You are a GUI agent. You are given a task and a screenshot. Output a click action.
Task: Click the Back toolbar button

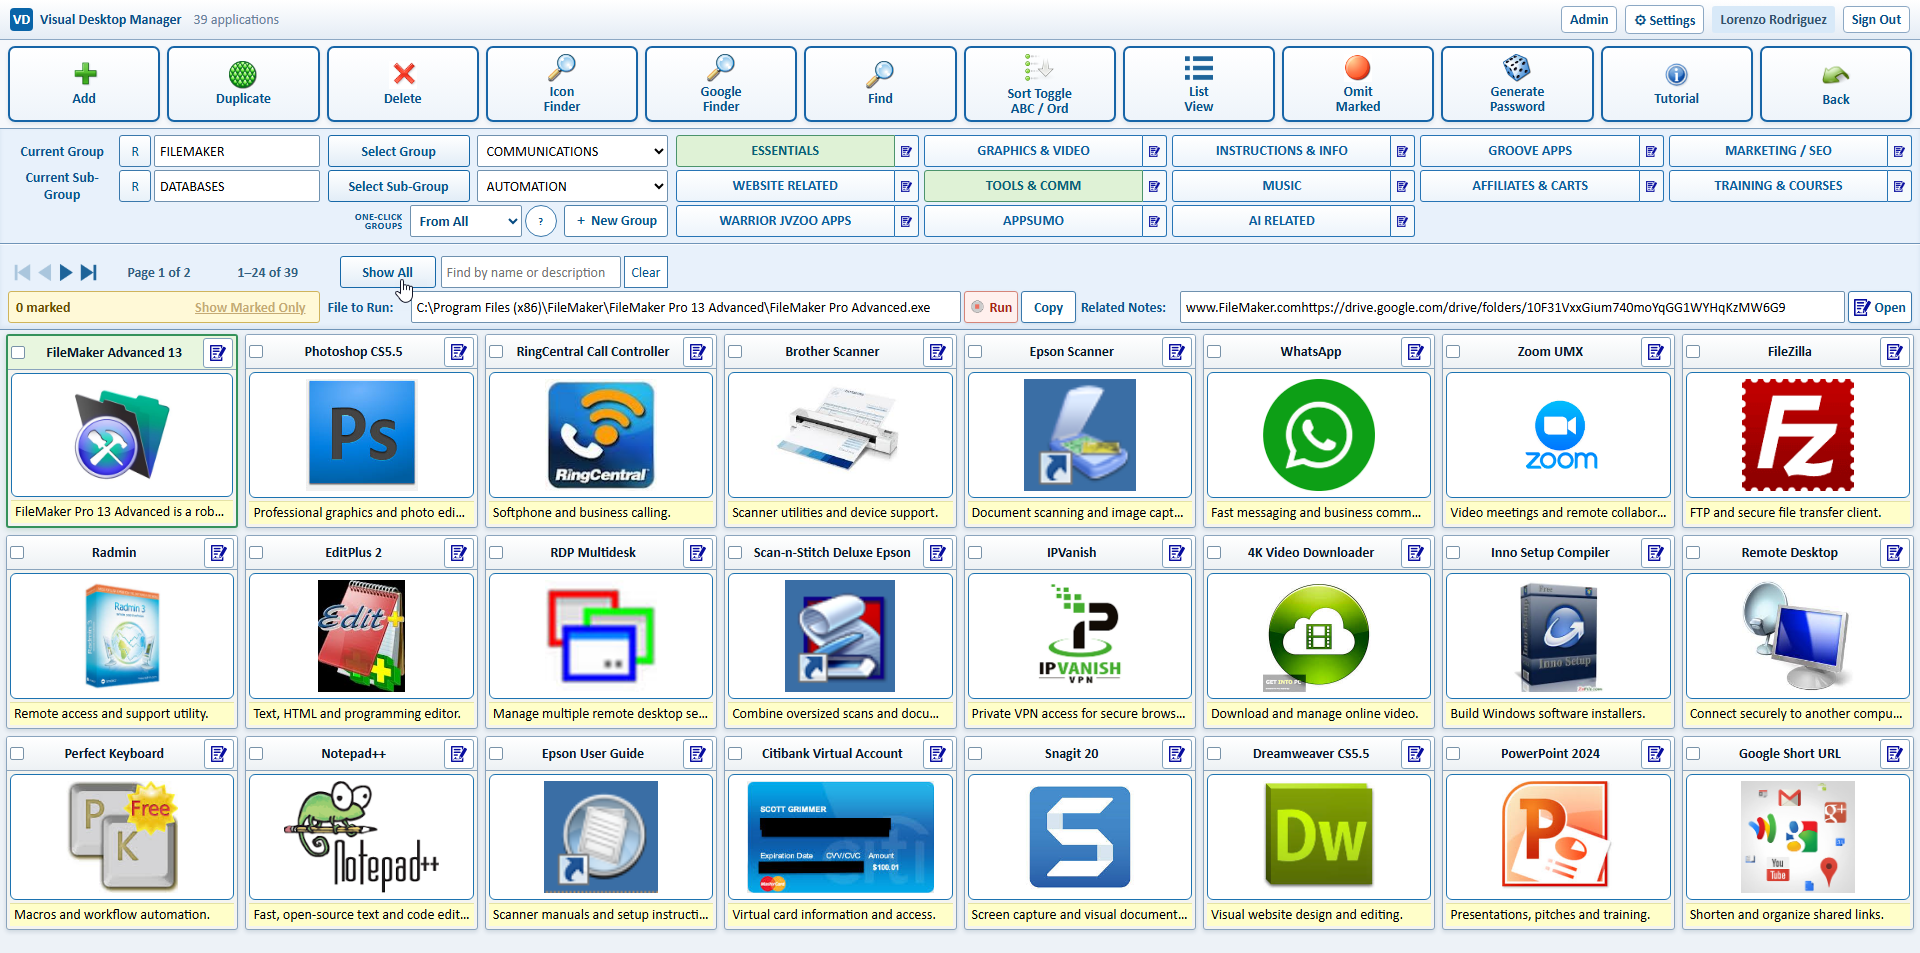point(1836,84)
